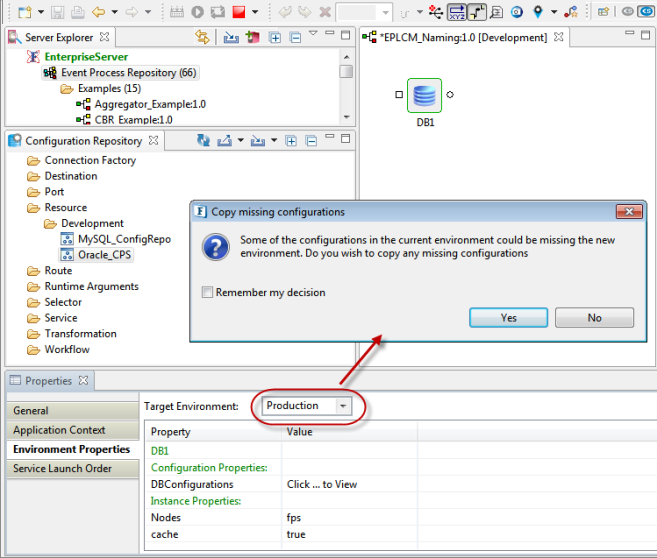
Task: Collapse all in Configuration Repository toolbar
Action: click(310, 141)
